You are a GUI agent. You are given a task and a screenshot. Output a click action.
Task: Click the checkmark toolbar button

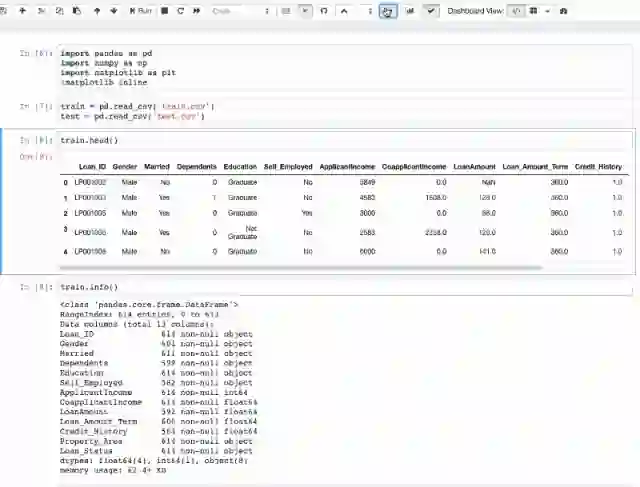pos(431,11)
